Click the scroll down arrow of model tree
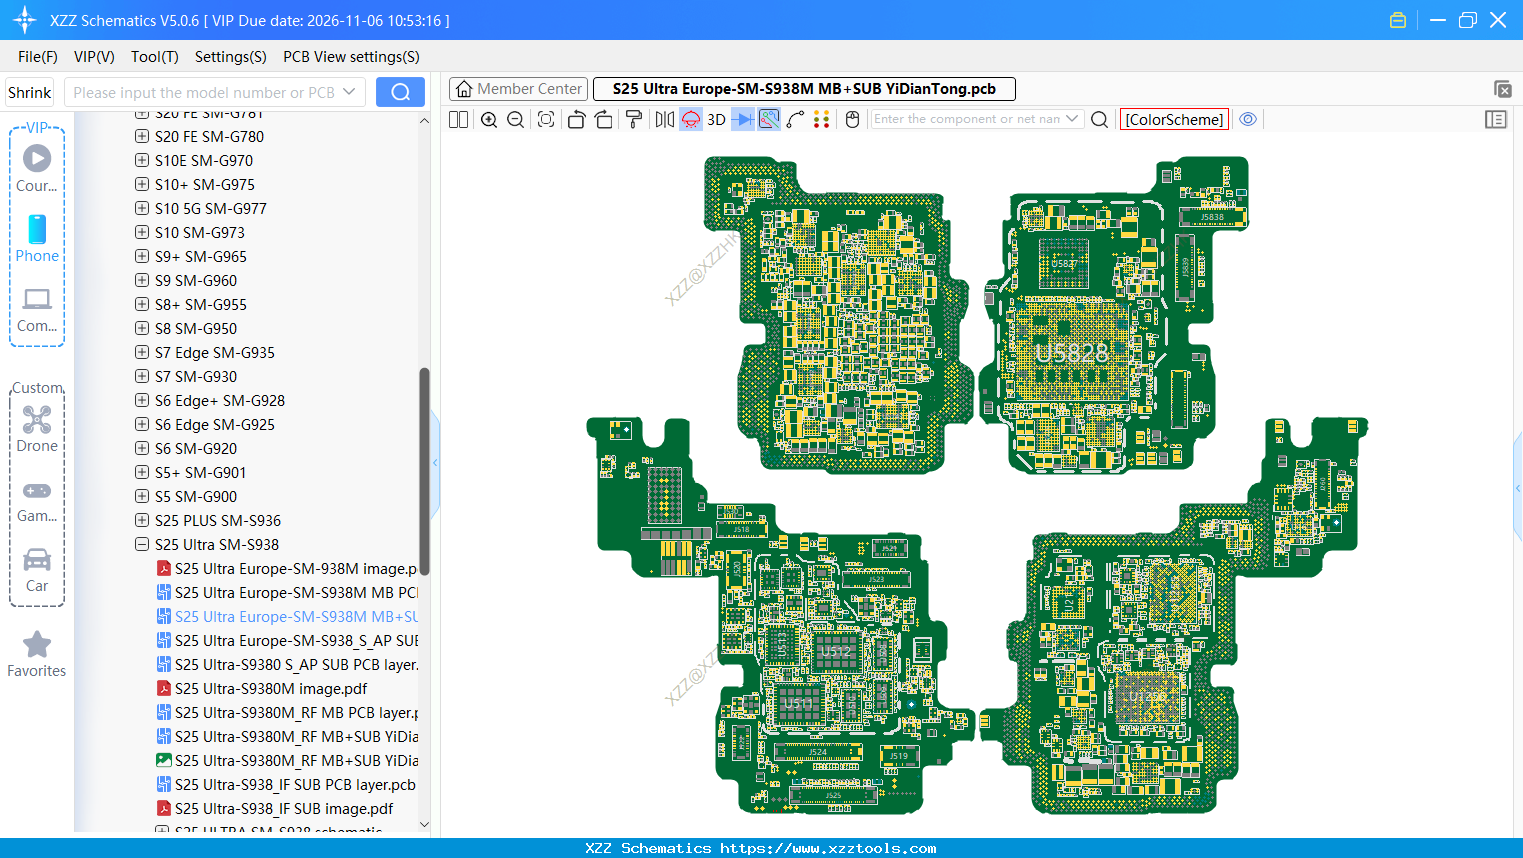Image resolution: width=1523 pixels, height=858 pixels. click(x=424, y=825)
